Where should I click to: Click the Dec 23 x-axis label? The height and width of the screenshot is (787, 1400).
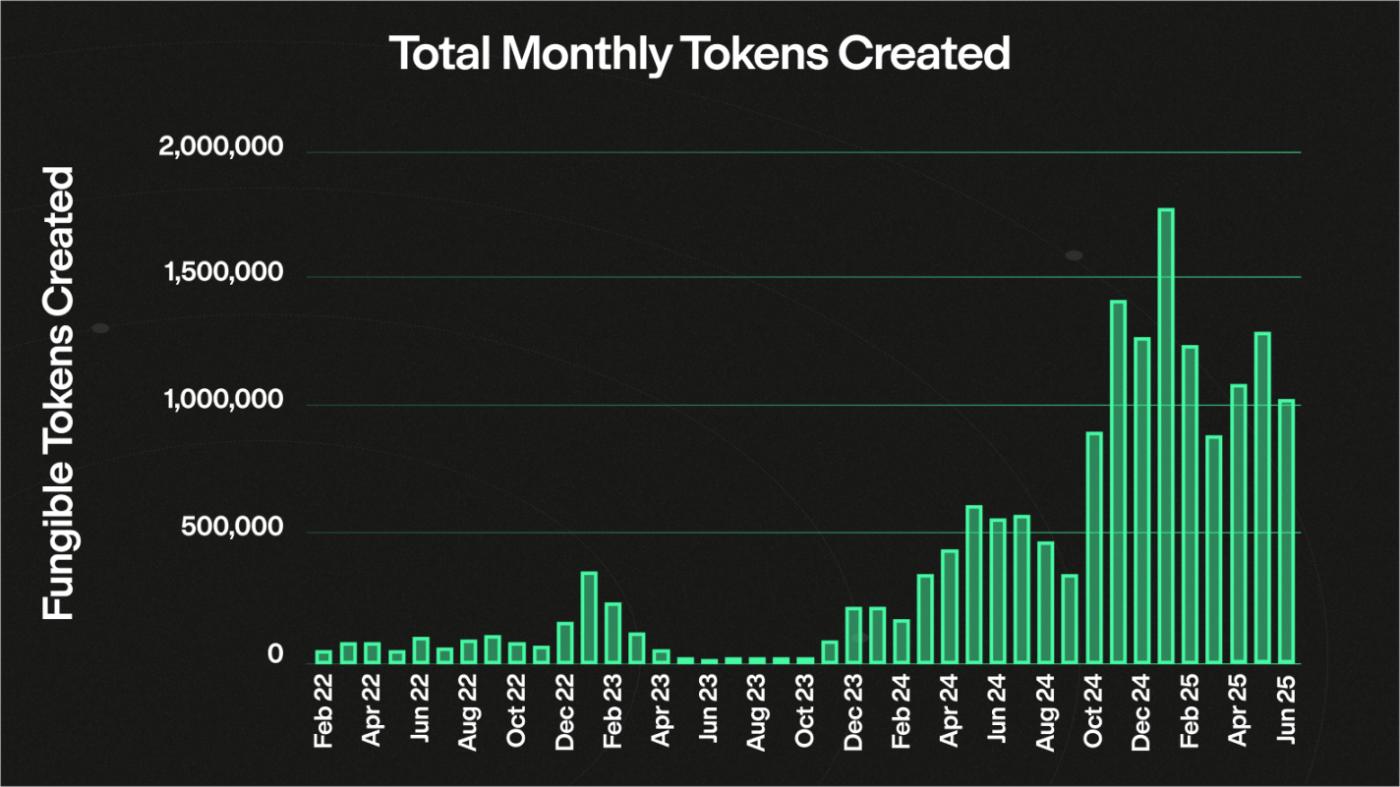click(x=853, y=711)
